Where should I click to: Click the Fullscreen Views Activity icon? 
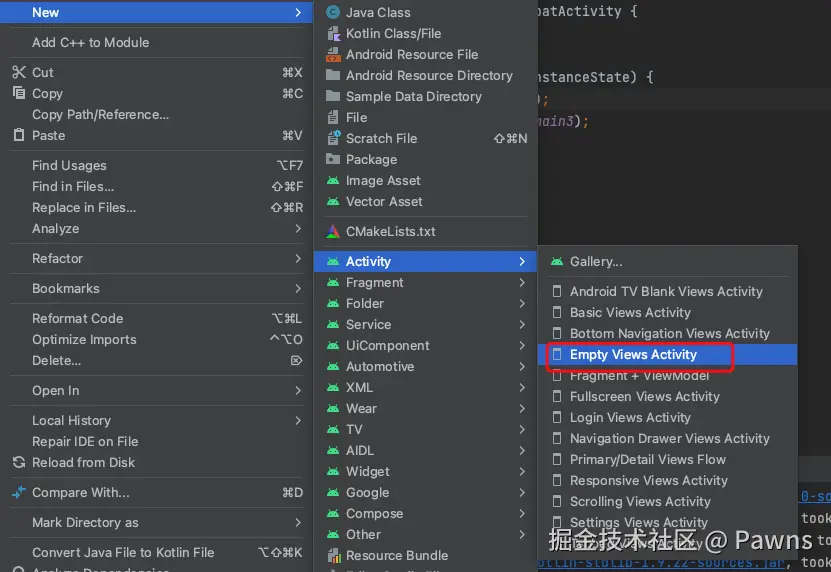(556, 397)
